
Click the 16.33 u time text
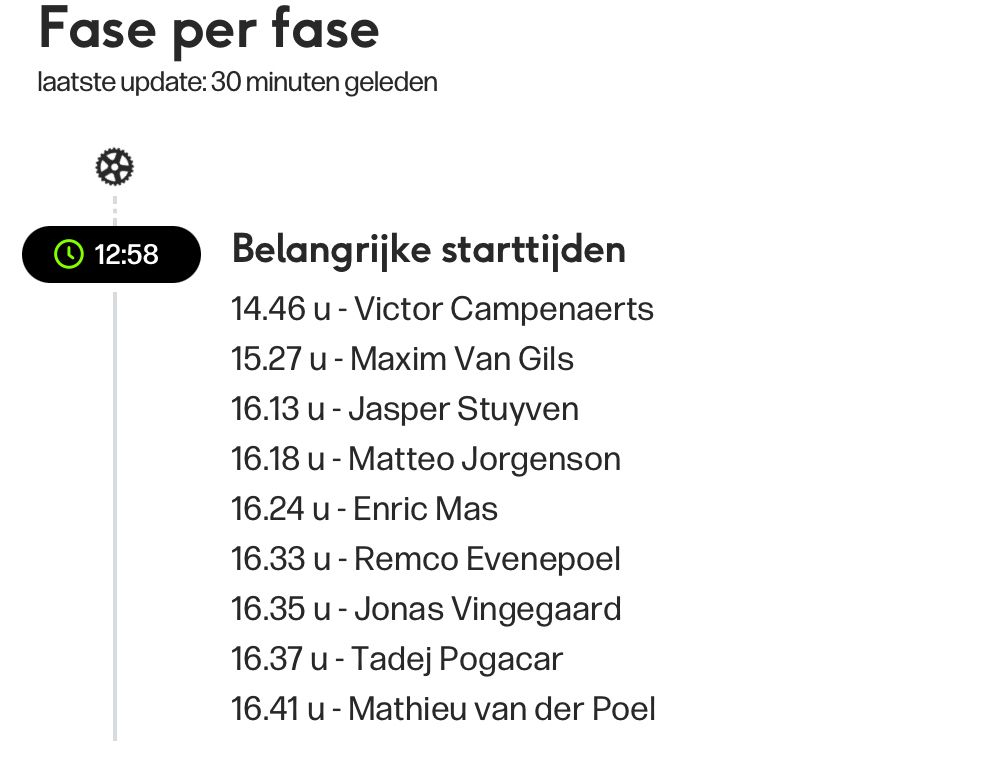281,559
